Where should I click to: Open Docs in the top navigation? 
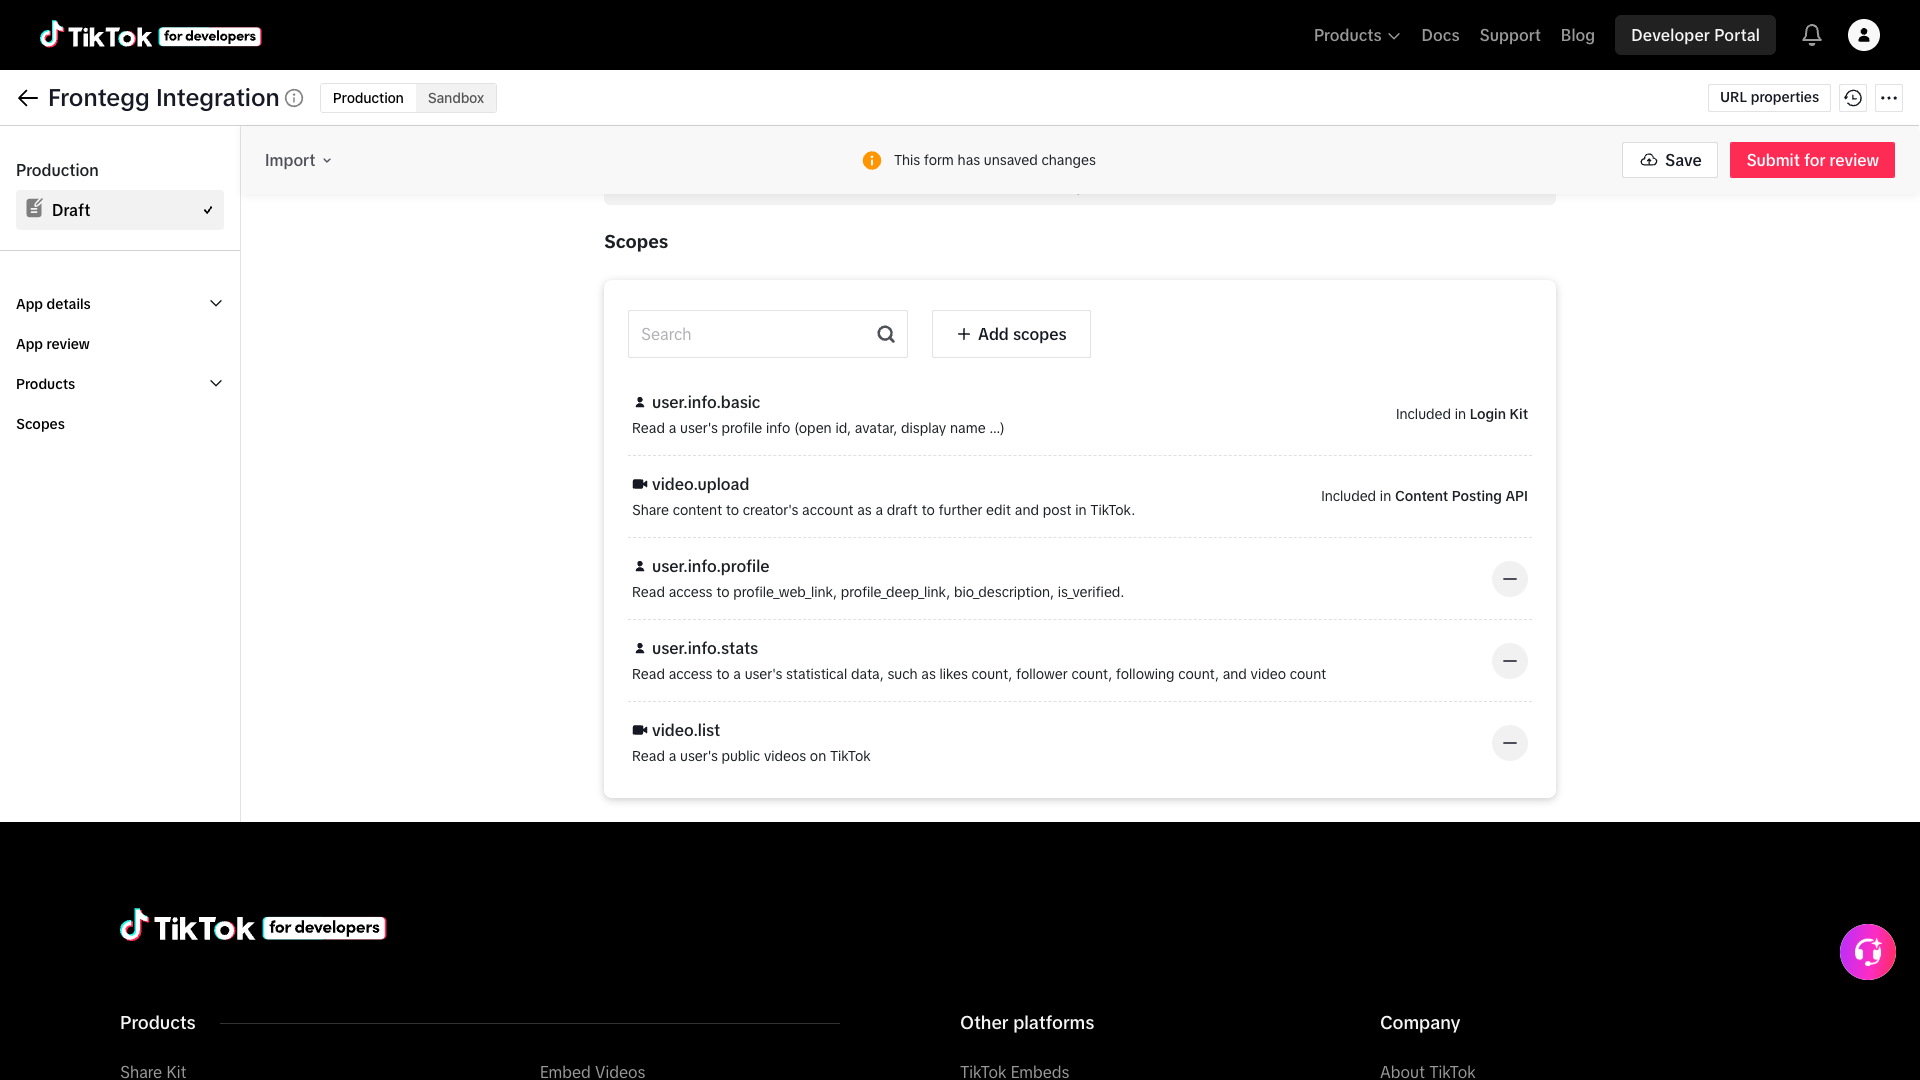1440,35
